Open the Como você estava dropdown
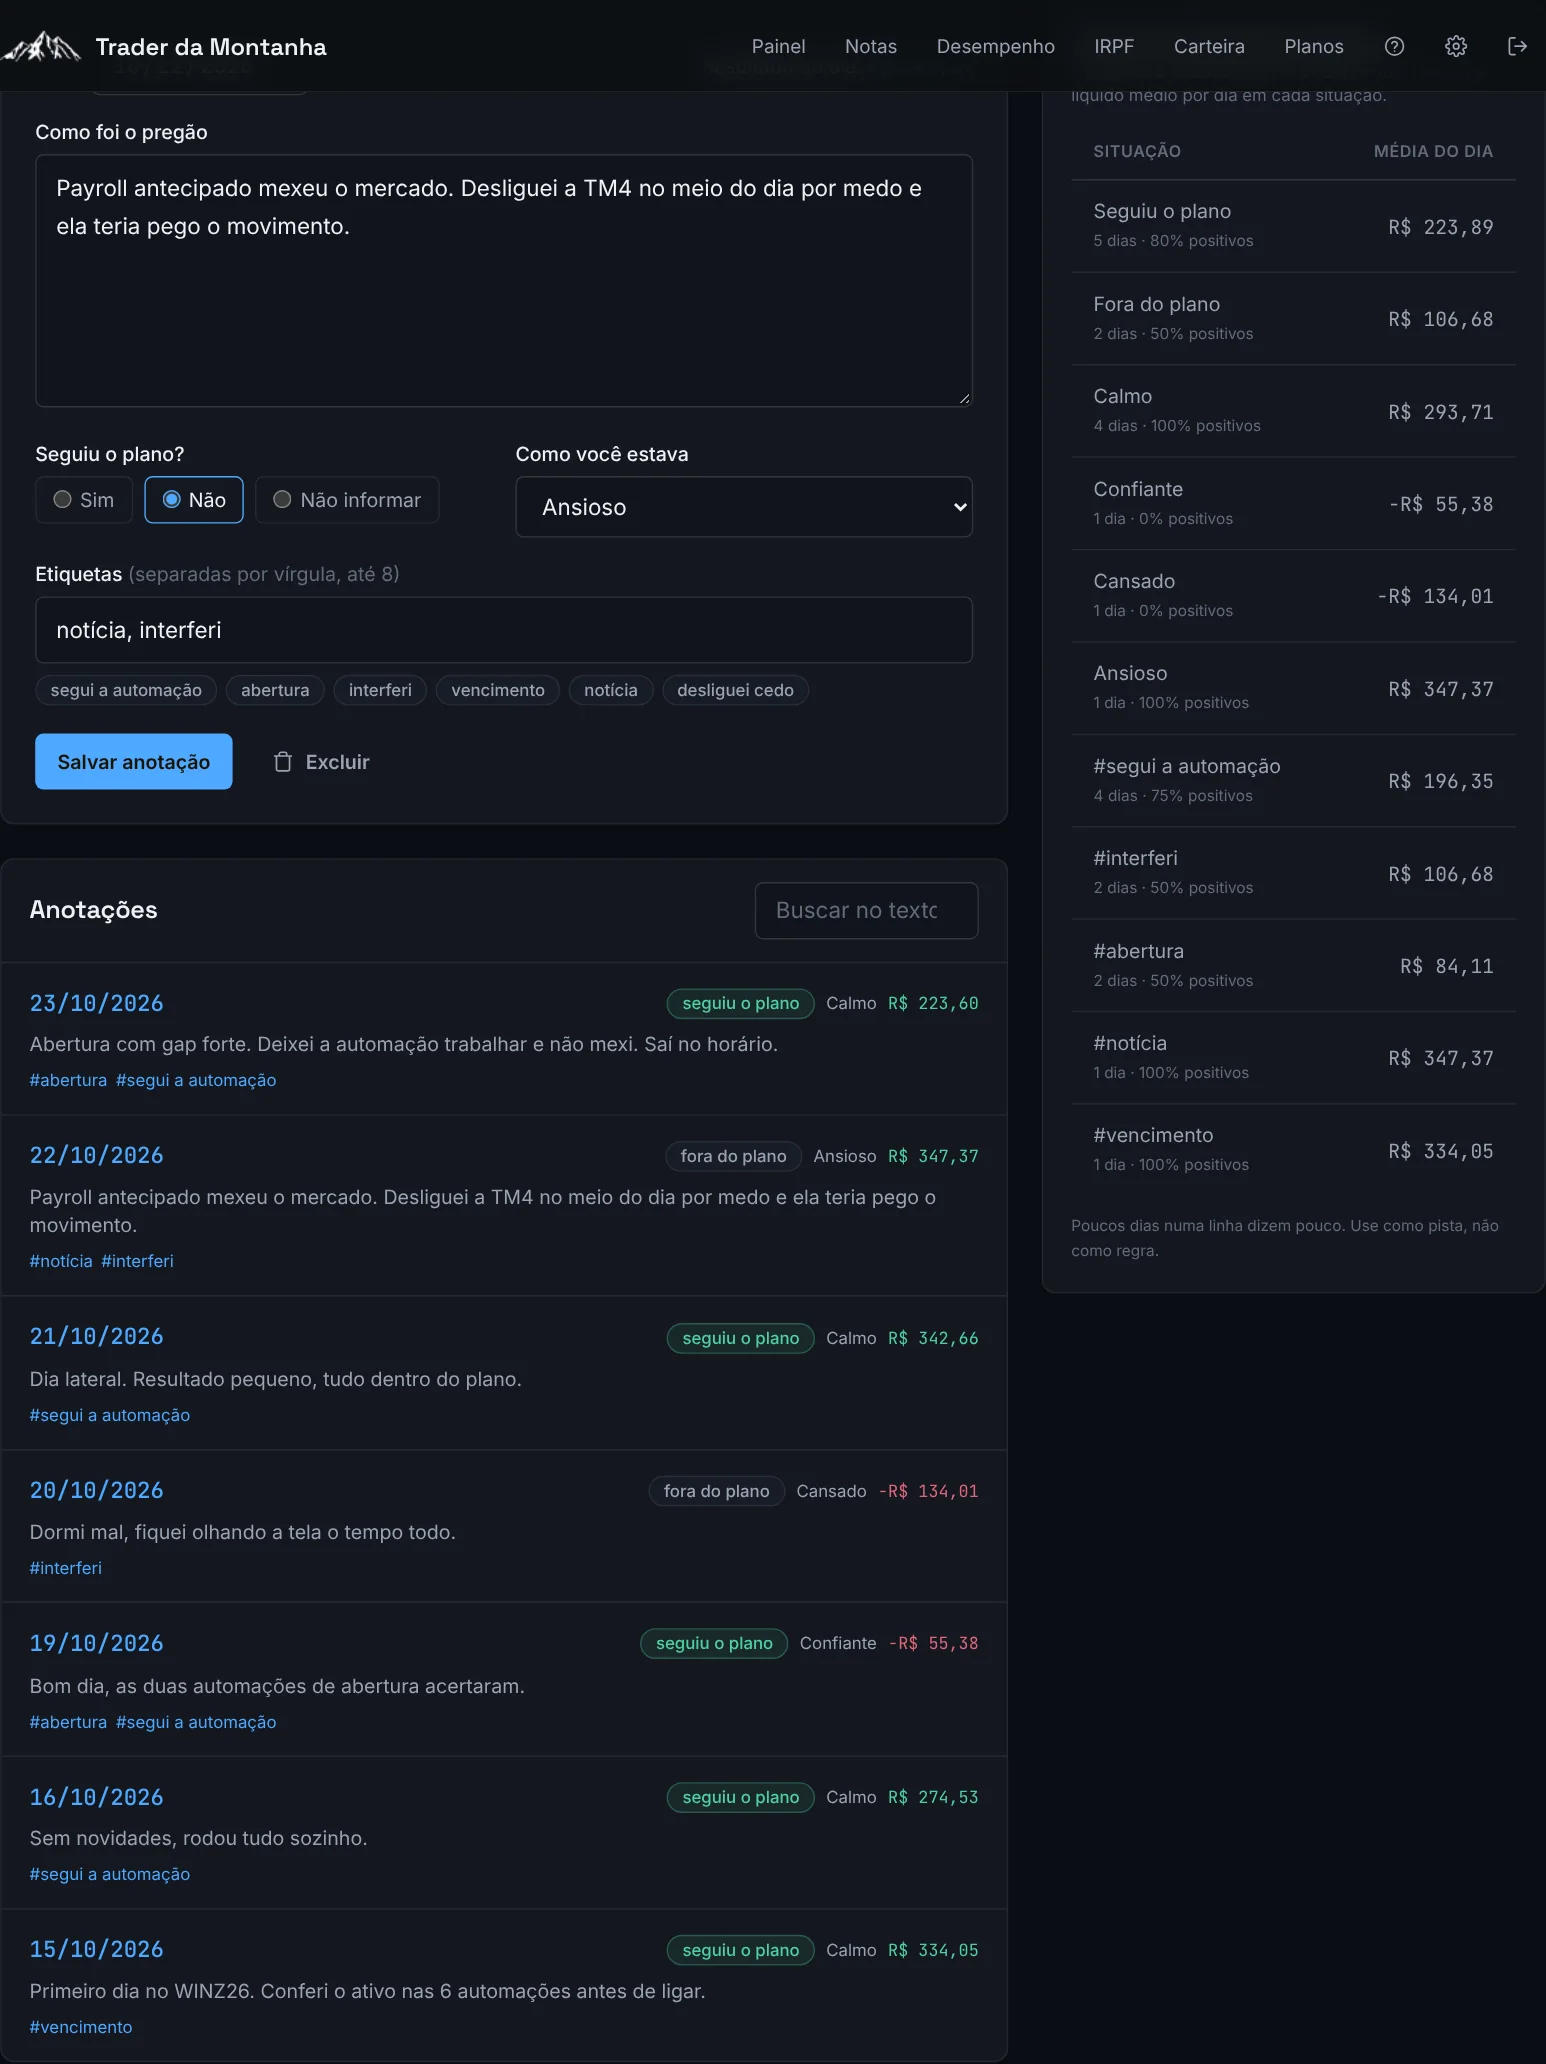1546x2064 pixels. [744, 507]
